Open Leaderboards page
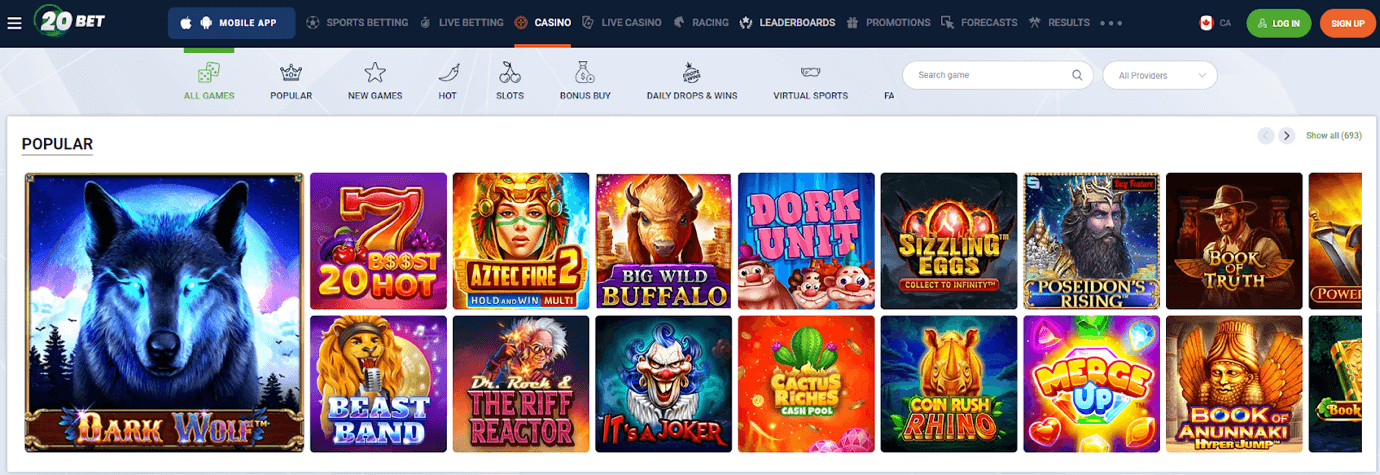Viewport: 1380px width, 475px height. point(787,22)
